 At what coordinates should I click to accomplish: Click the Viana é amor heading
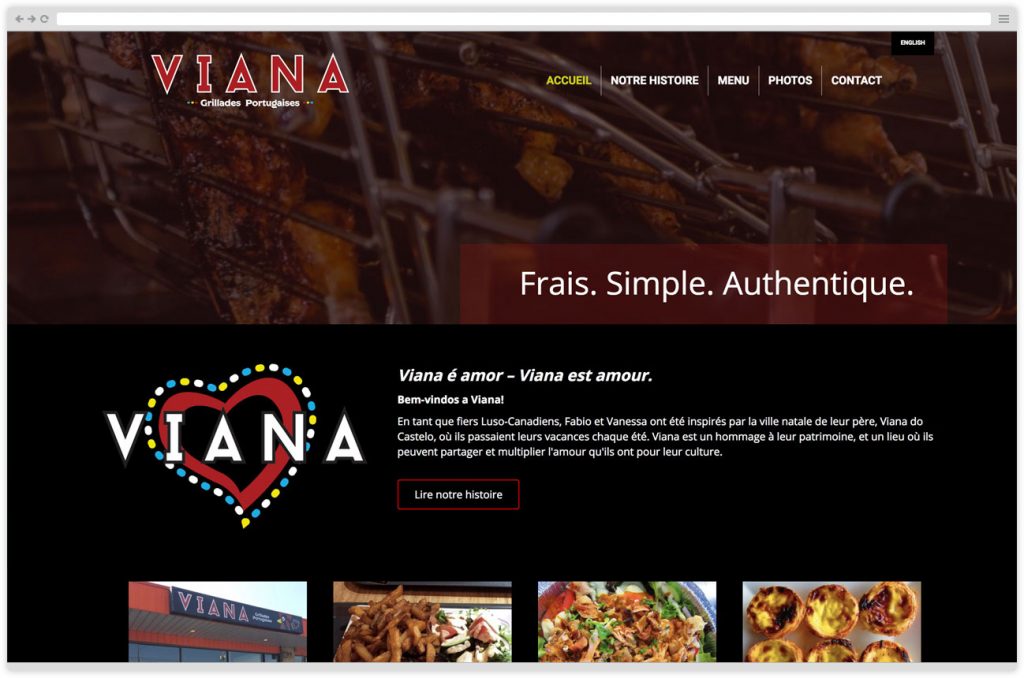pos(525,376)
